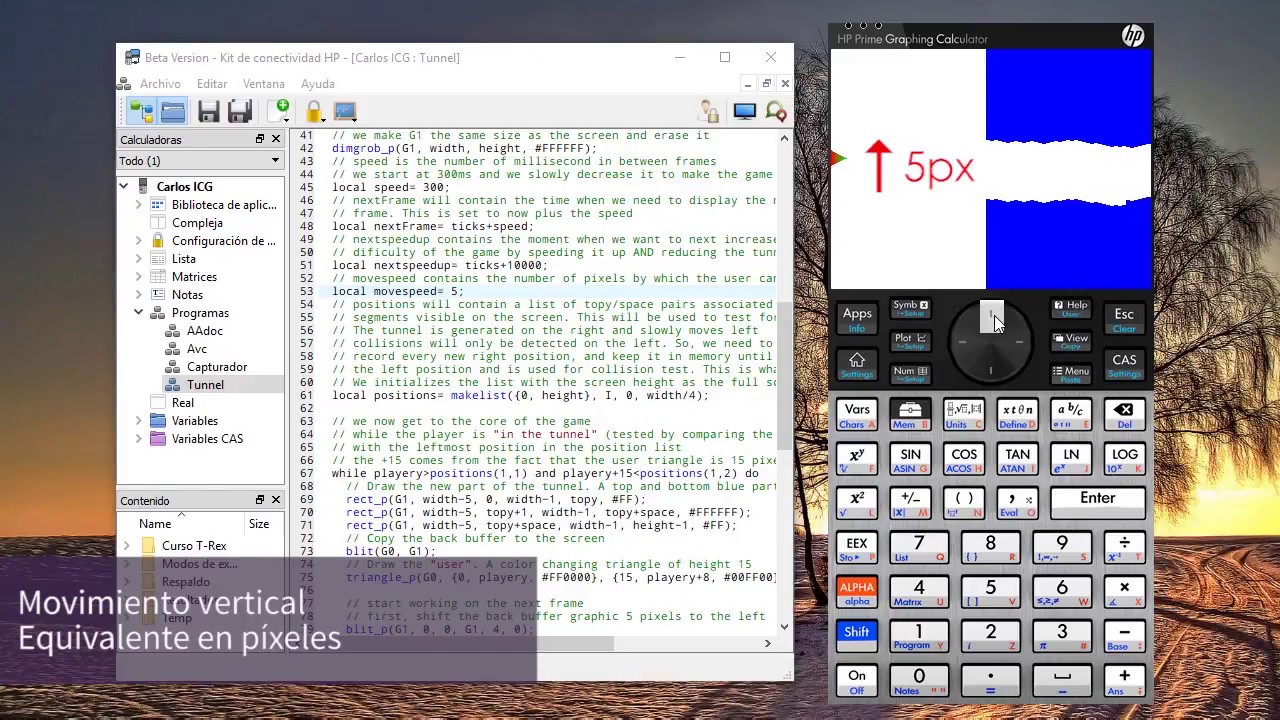Click the calculator fraction a b/c key
The width and height of the screenshot is (1280, 720).
click(1070, 413)
